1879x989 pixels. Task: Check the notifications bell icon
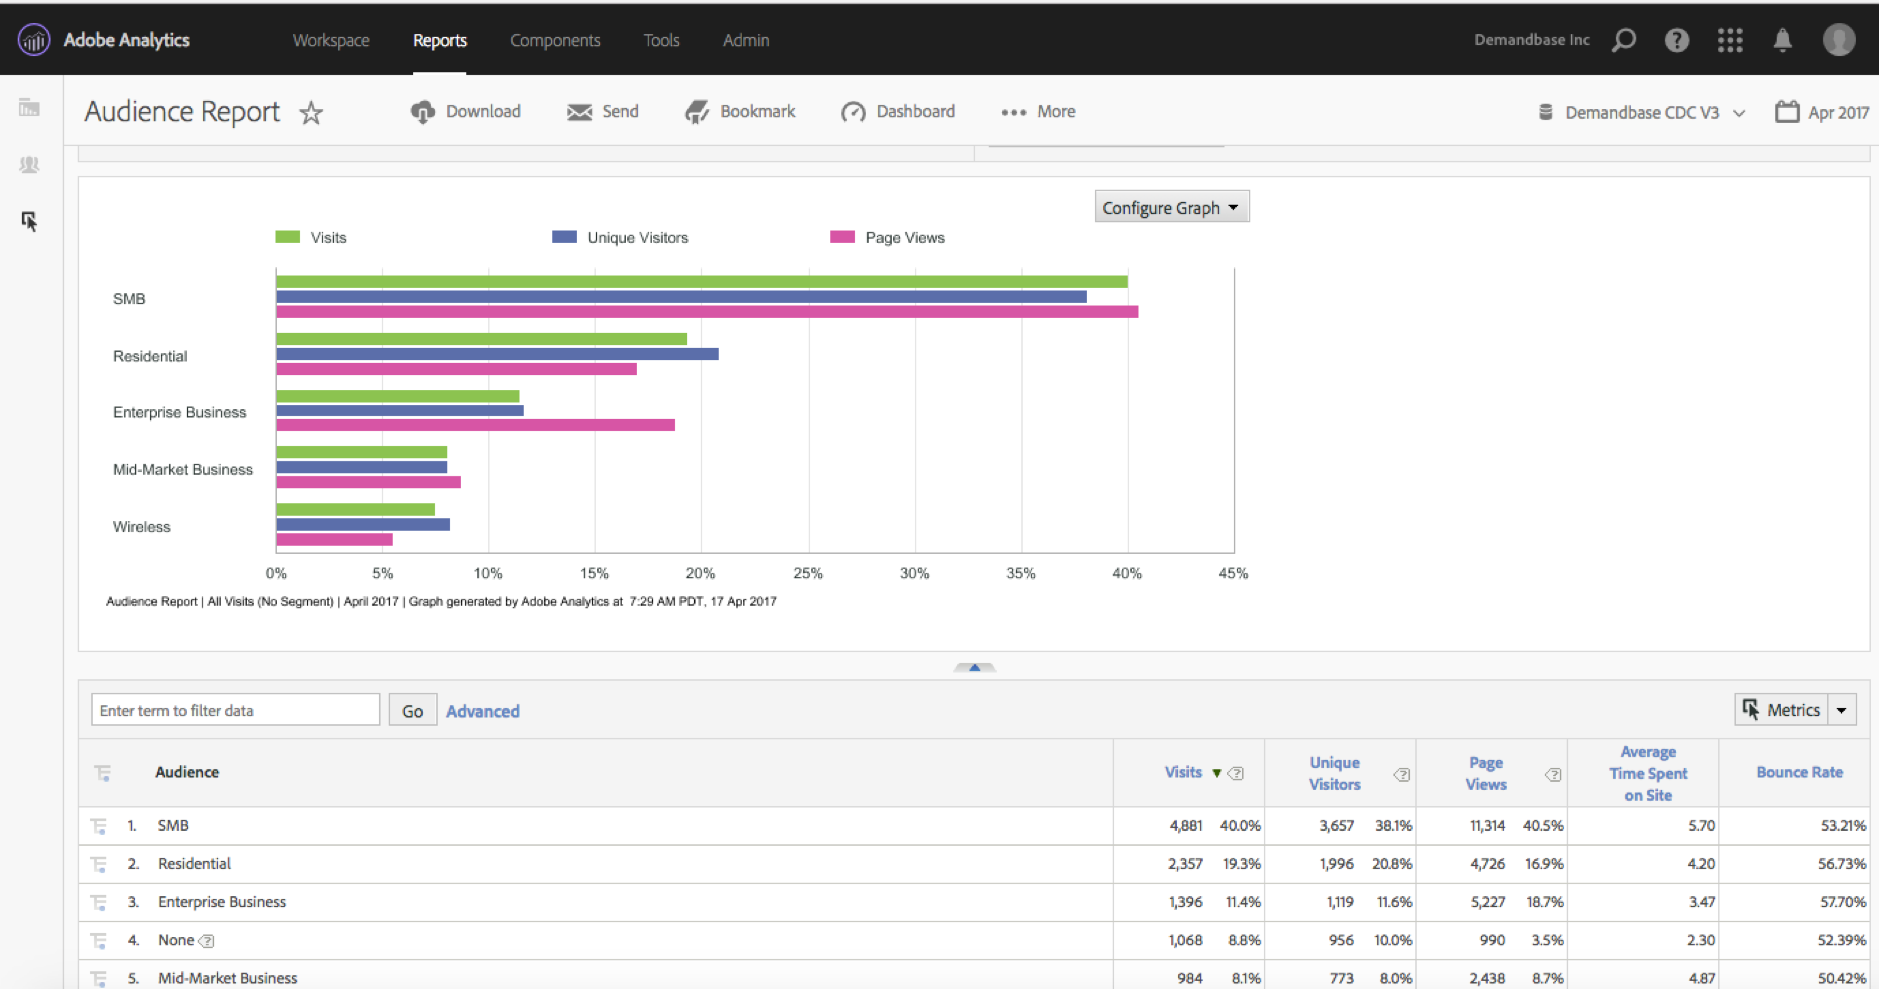pos(1782,40)
